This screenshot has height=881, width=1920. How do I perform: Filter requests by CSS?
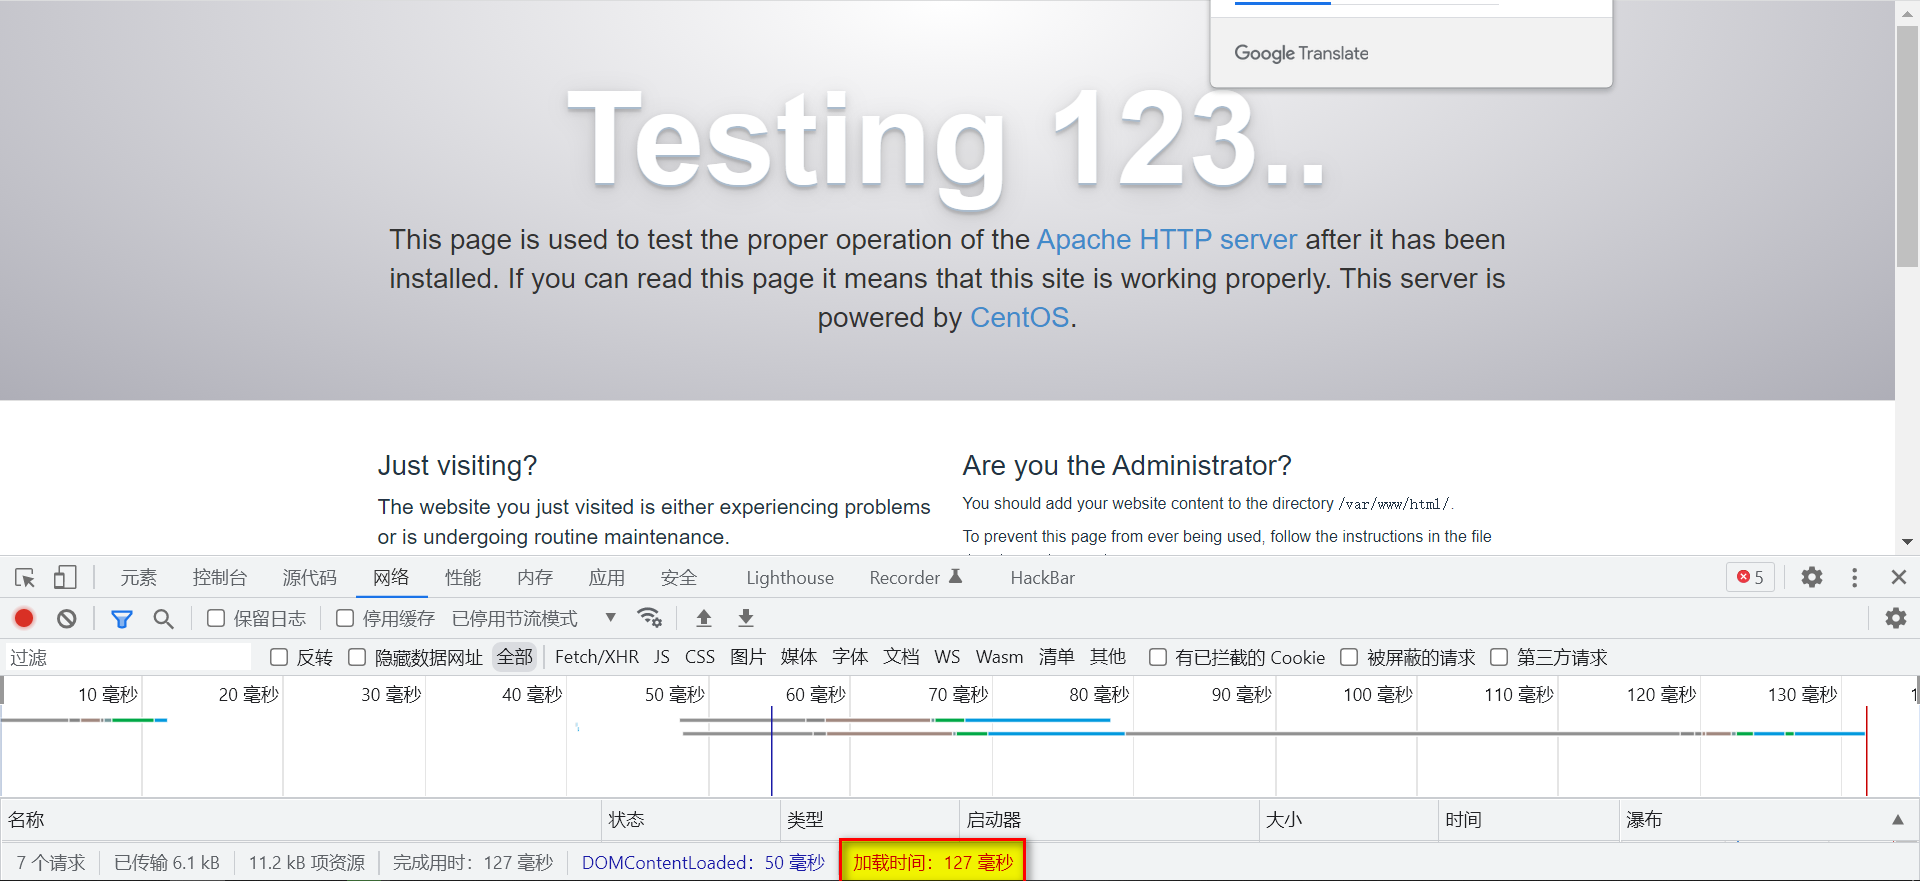tap(700, 657)
